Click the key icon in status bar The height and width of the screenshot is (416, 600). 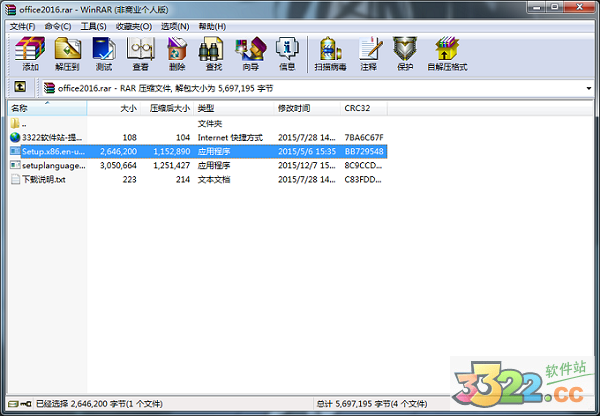(26, 404)
